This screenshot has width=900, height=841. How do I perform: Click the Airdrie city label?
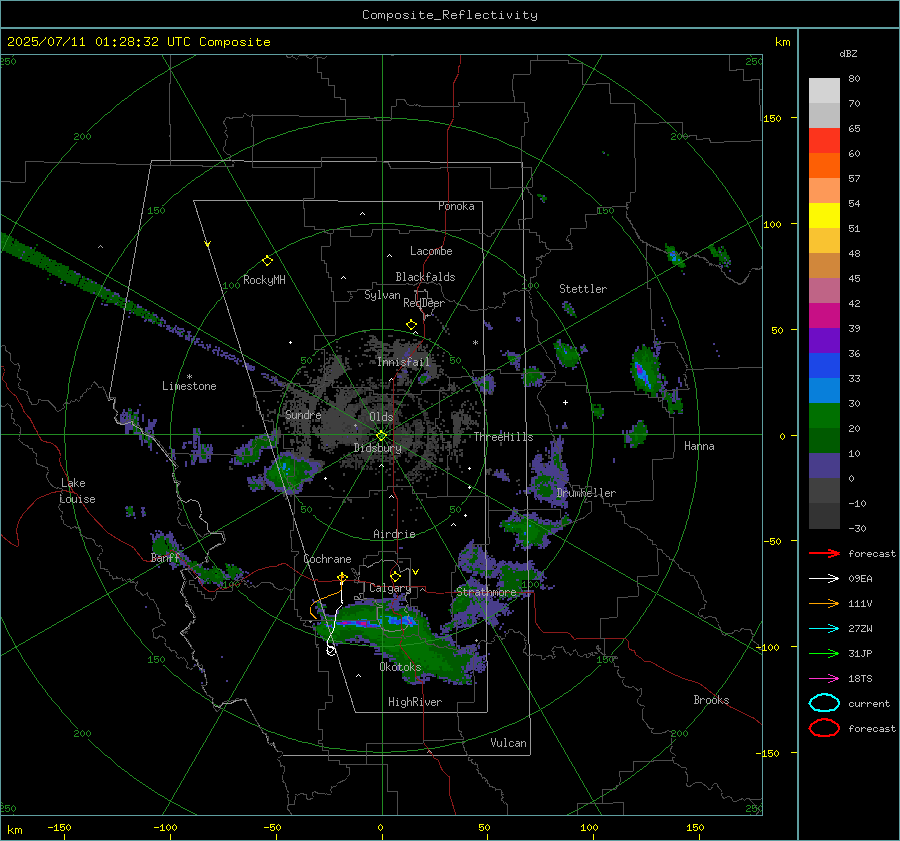pyautogui.click(x=394, y=534)
